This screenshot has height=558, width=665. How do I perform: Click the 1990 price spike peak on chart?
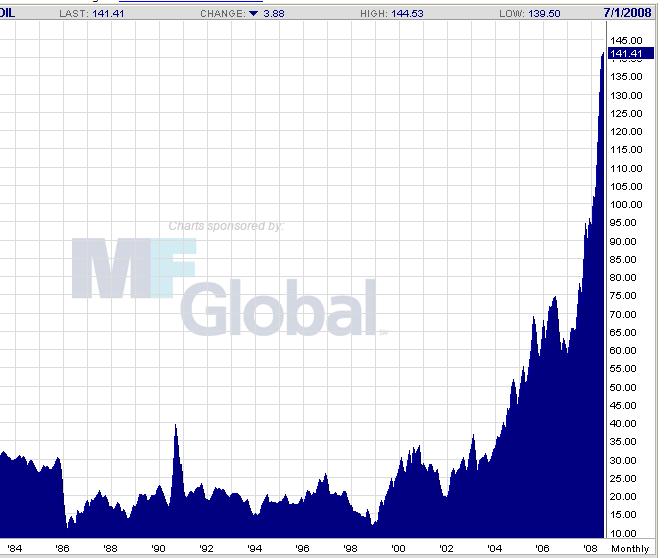[176, 427]
